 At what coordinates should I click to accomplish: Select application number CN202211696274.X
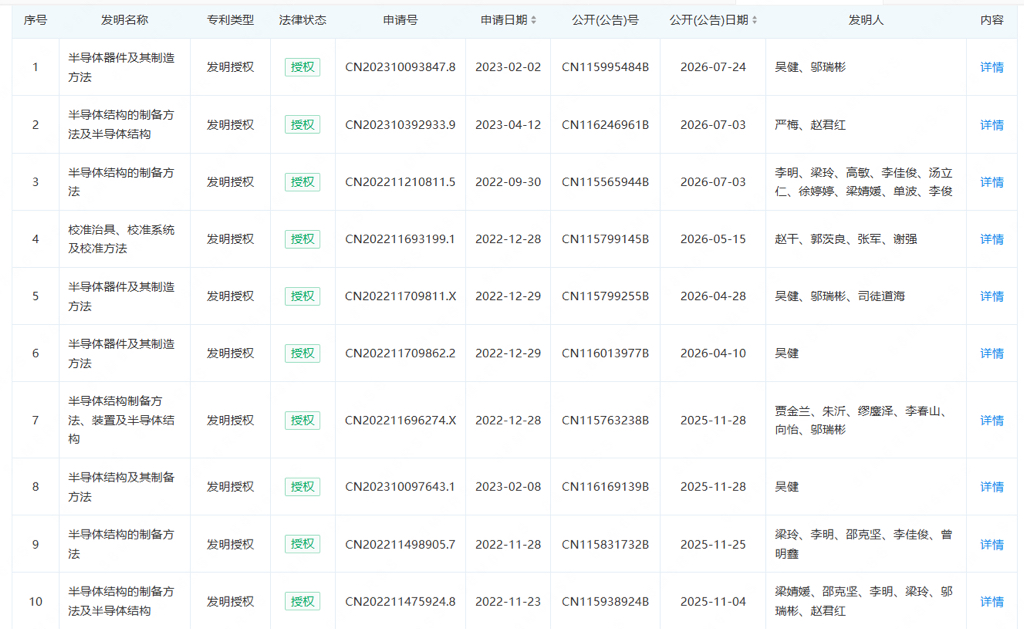(x=400, y=421)
